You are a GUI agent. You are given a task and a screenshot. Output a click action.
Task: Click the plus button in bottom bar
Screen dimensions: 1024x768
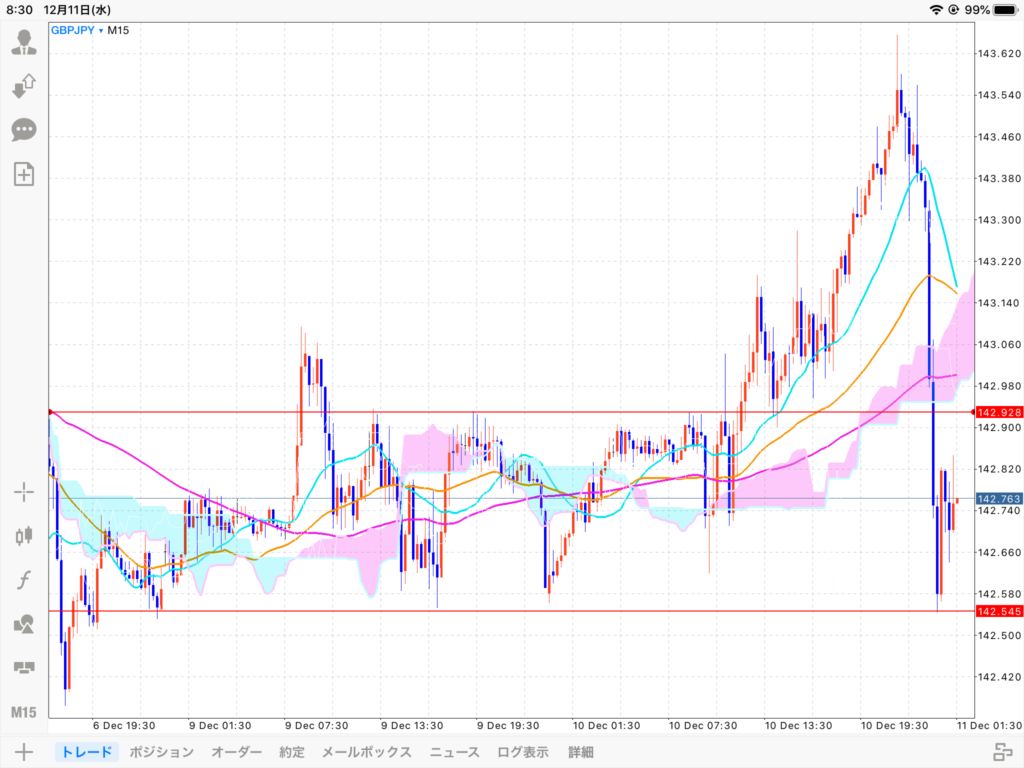24,752
